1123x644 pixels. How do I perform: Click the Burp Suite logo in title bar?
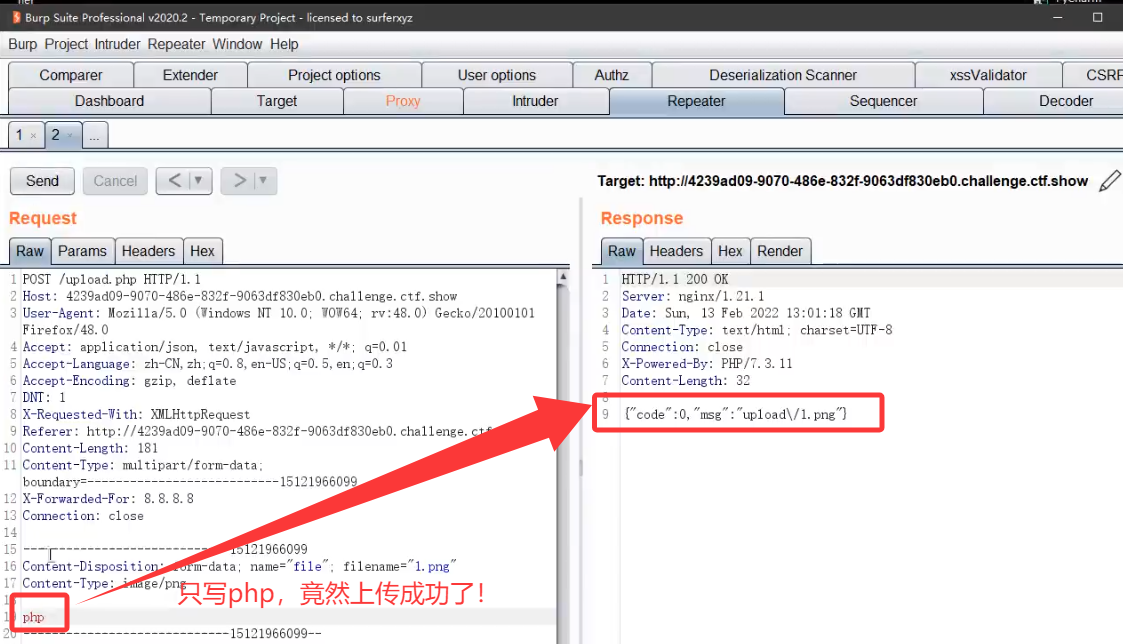pos(16,17)
